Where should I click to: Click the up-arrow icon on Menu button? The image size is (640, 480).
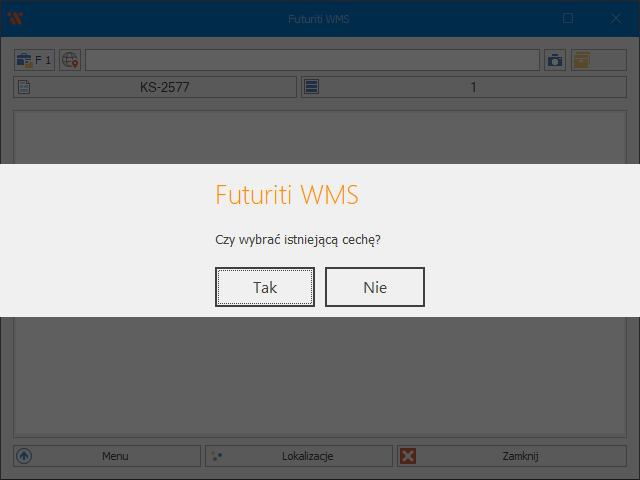pyautogui.click(x=25, y=456)
